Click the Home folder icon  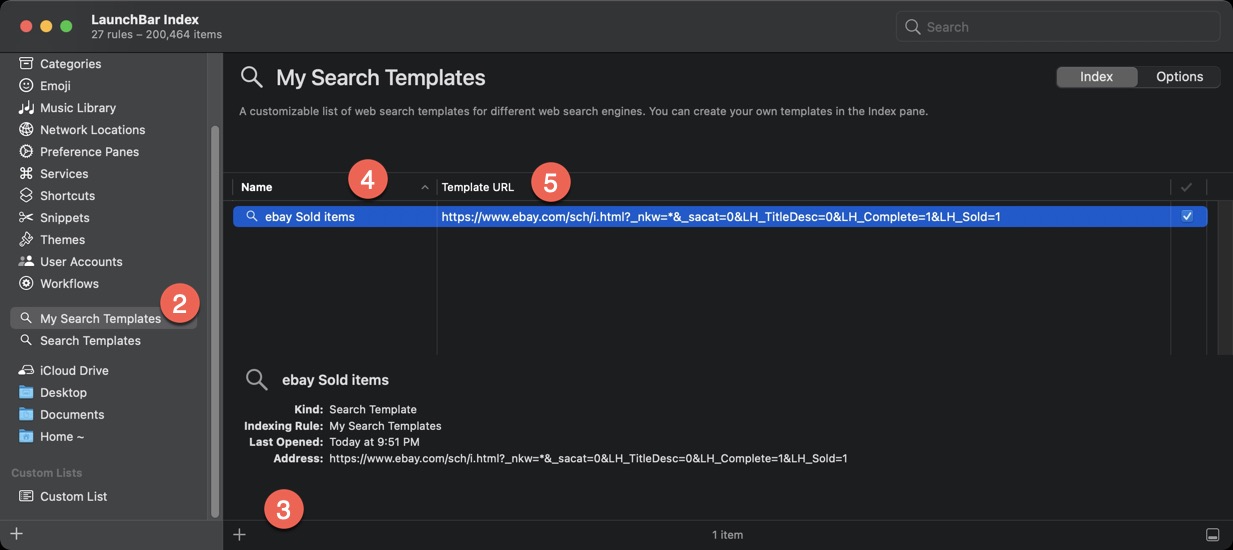click(26, 437)
